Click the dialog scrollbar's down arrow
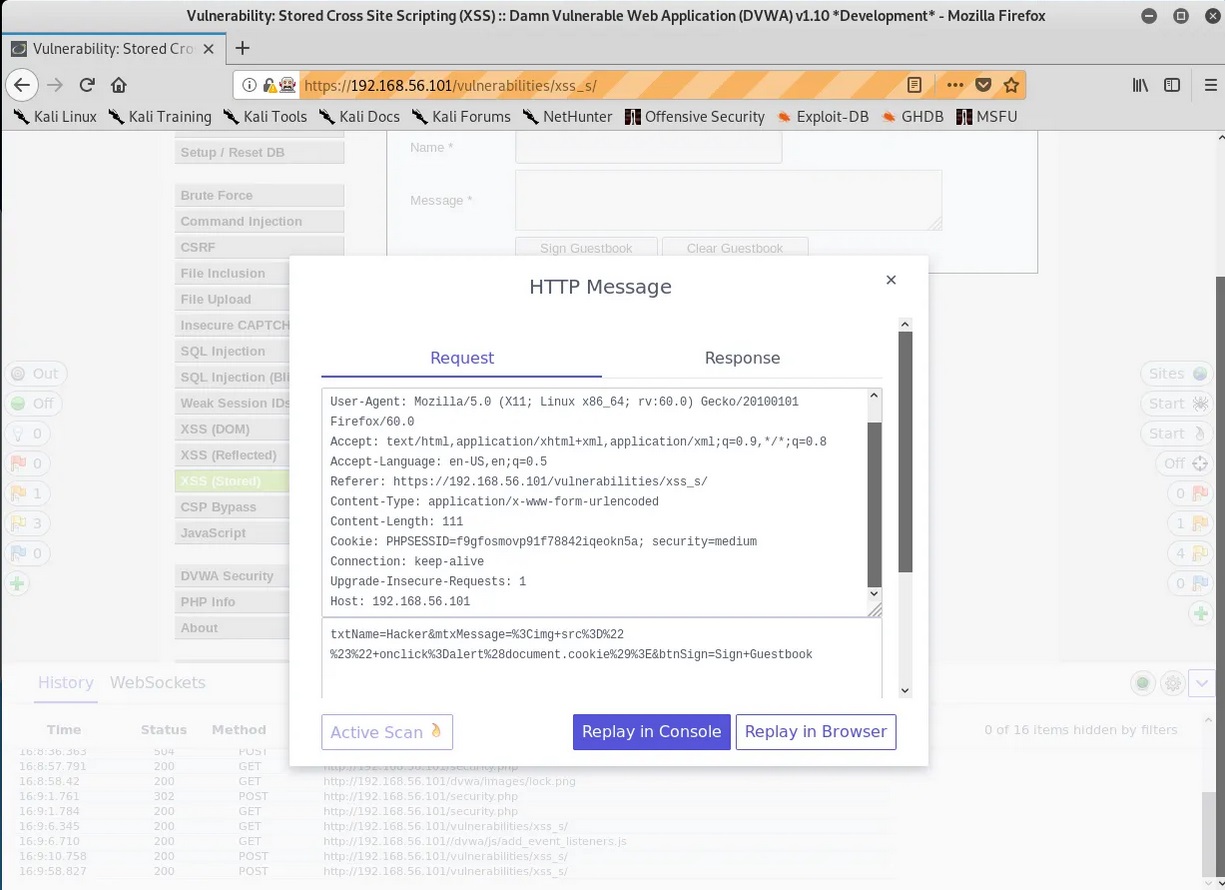The width and height of the screenshot is (1225, 890). click(x=905, y=690)
